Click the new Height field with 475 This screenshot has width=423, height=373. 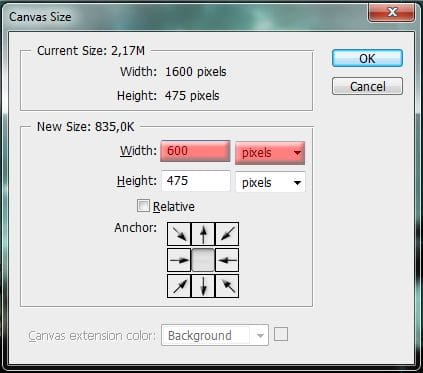[x=196, y=181]
